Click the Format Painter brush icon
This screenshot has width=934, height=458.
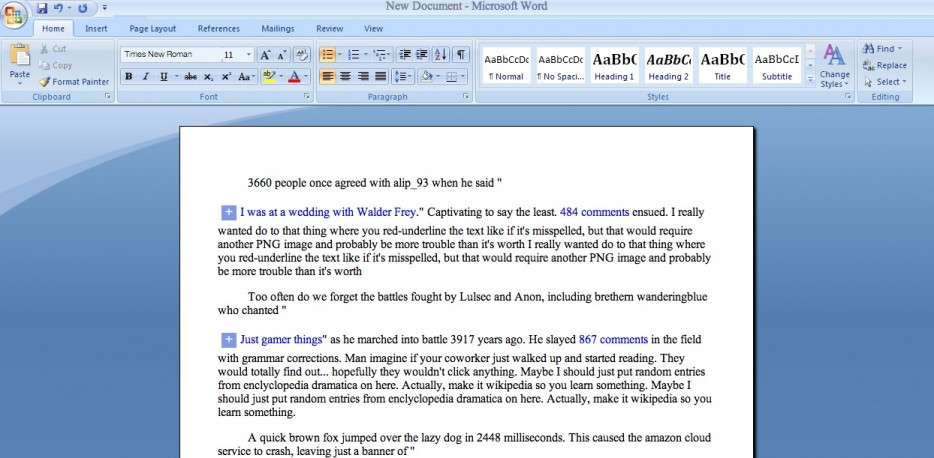(x=44, y=82)
